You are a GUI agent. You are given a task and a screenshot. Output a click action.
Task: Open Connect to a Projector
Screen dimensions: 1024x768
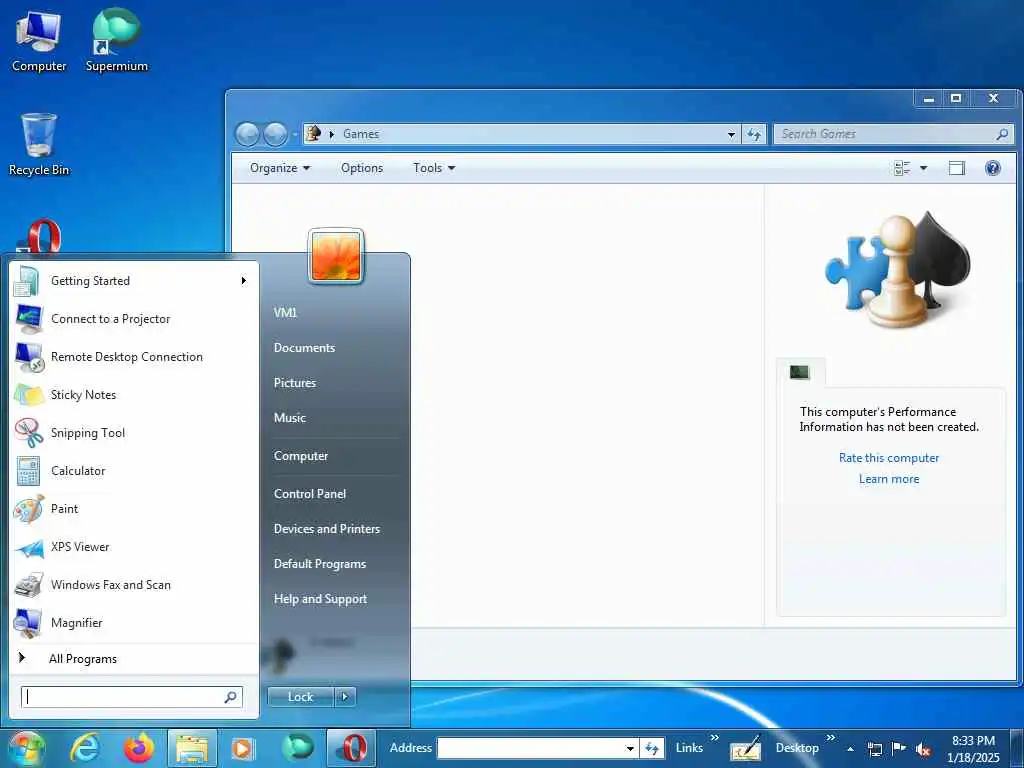(134, 319)
